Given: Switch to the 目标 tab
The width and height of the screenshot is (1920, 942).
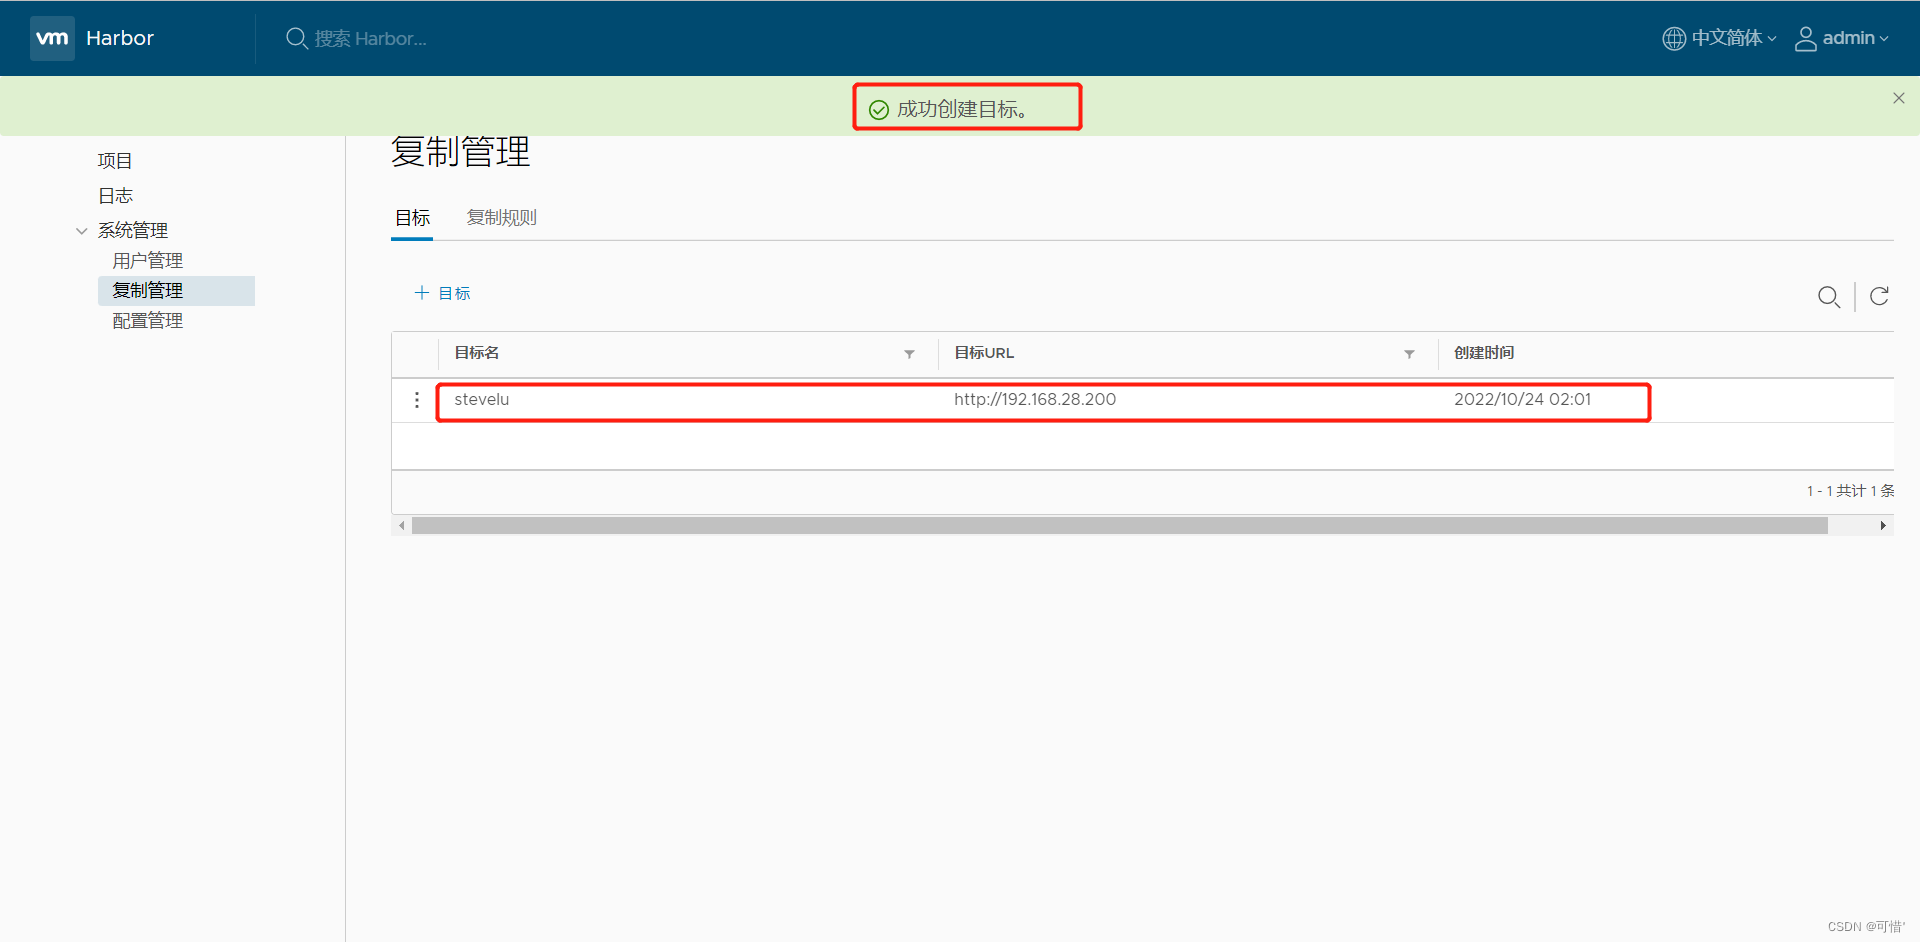Looking at the screenshot, I should tap(412, 218).
